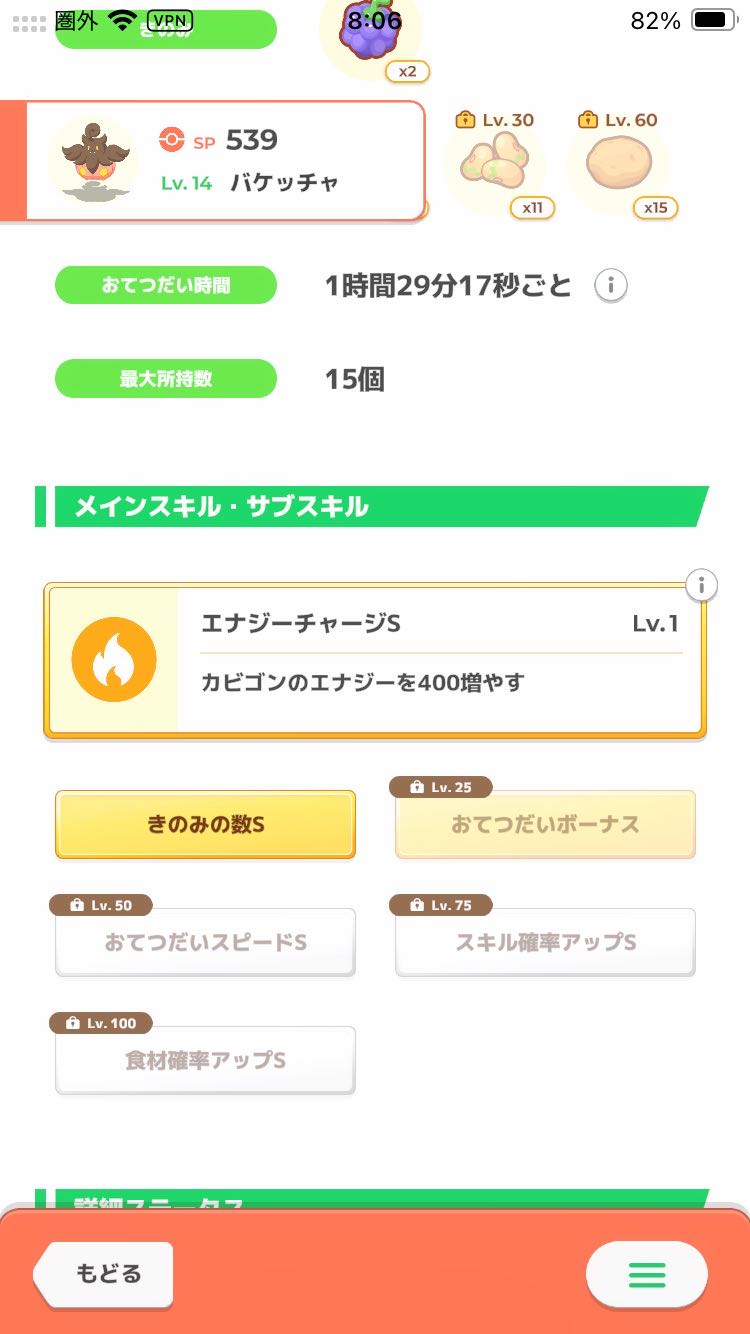Open the green hamburger menu button
Image resolution: width=750 pixels, height=1334 pixels.
tap(646, 1274)
